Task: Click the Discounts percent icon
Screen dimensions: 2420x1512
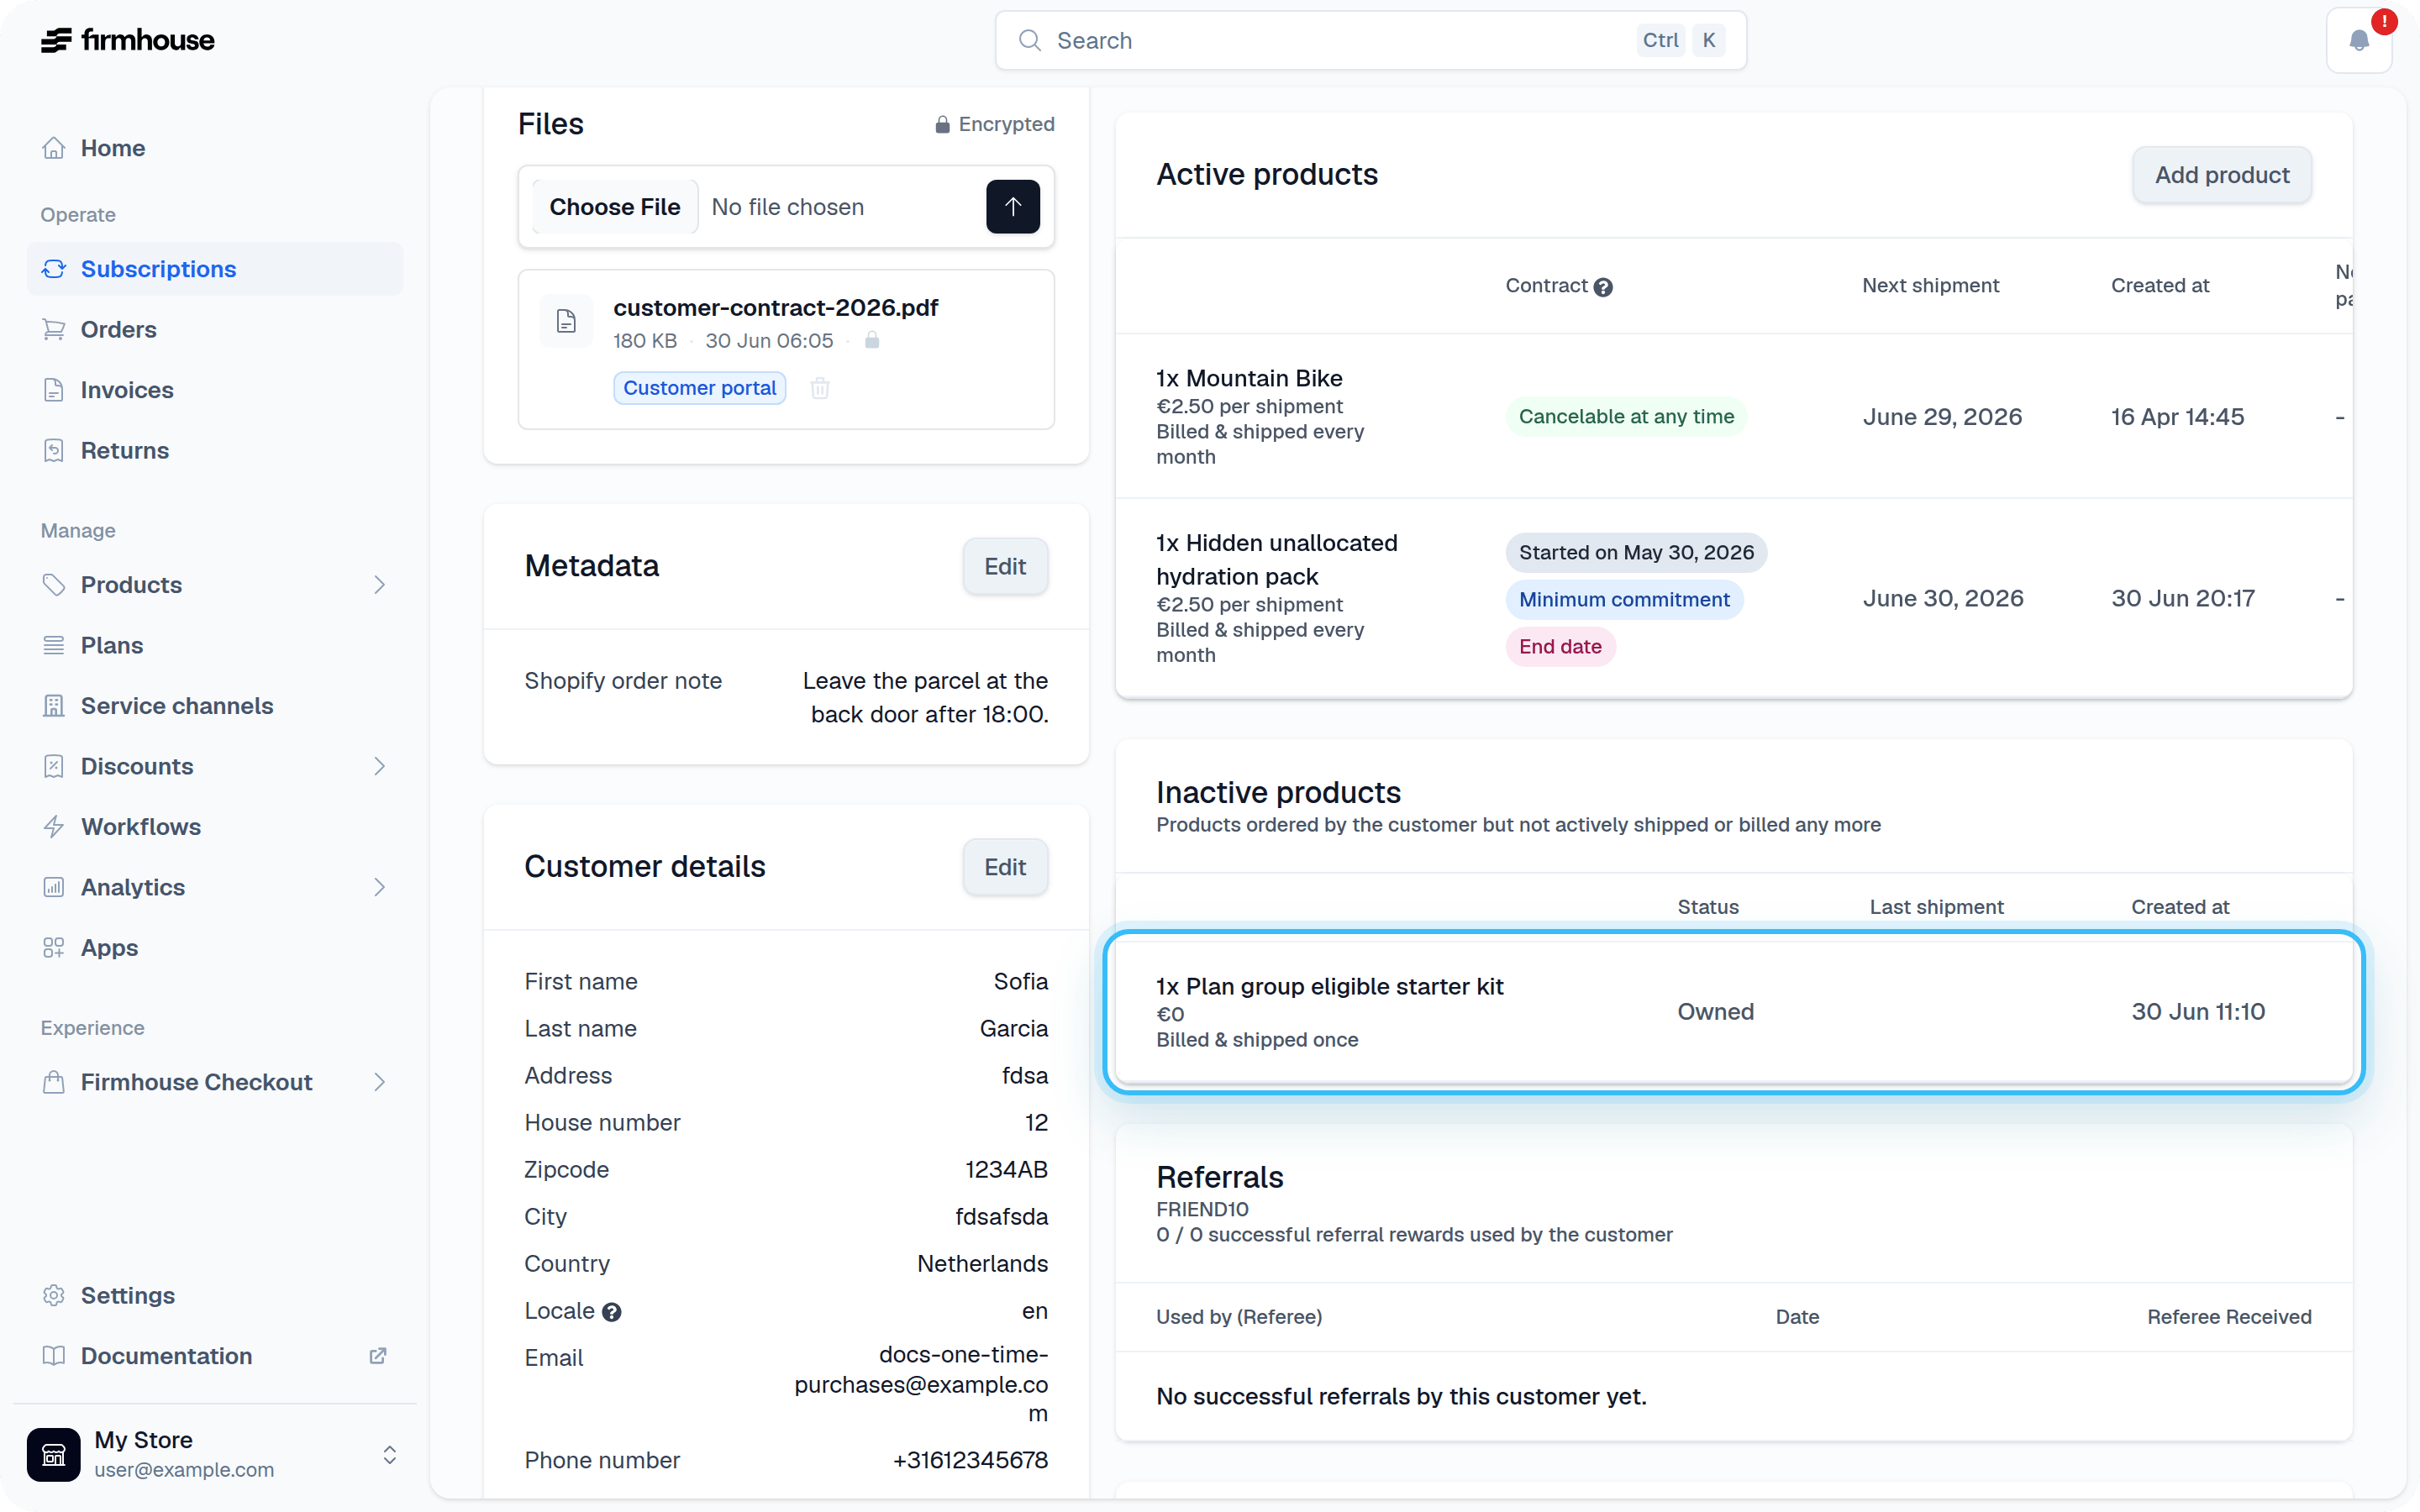Action: 54,766
